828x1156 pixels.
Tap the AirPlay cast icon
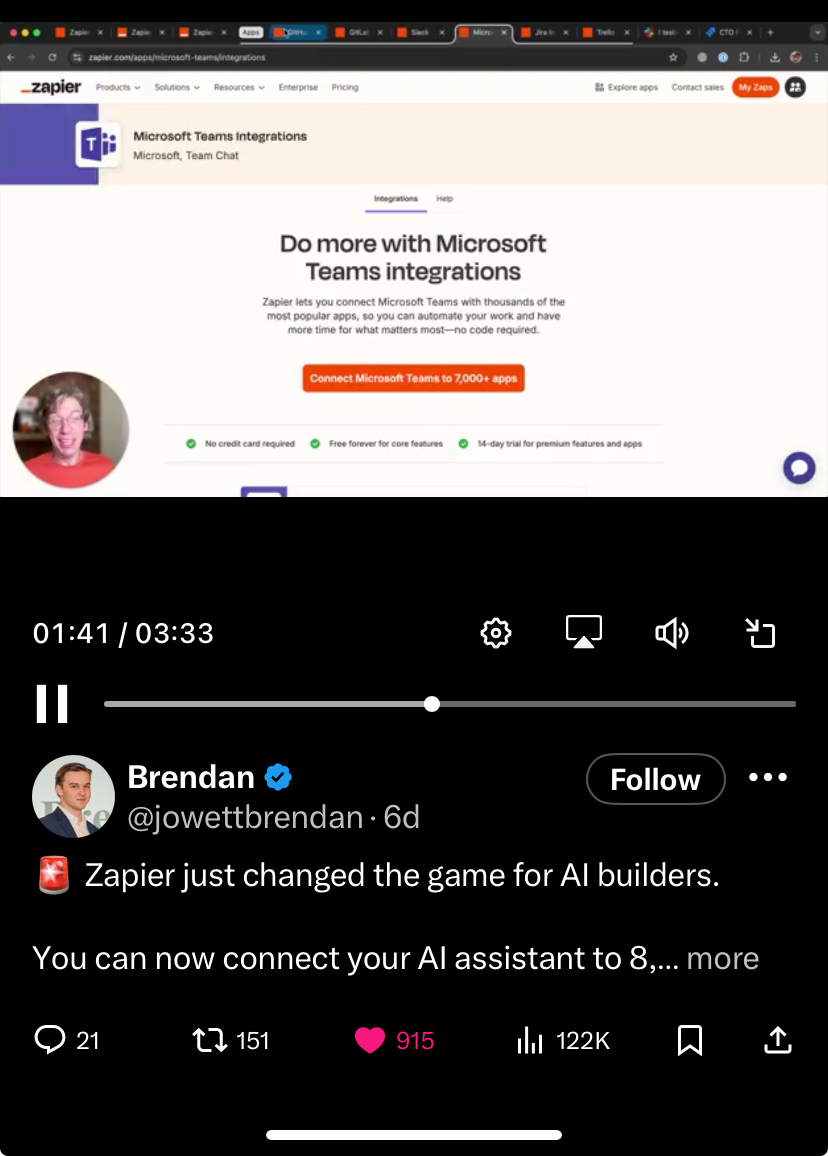point(584,632)
